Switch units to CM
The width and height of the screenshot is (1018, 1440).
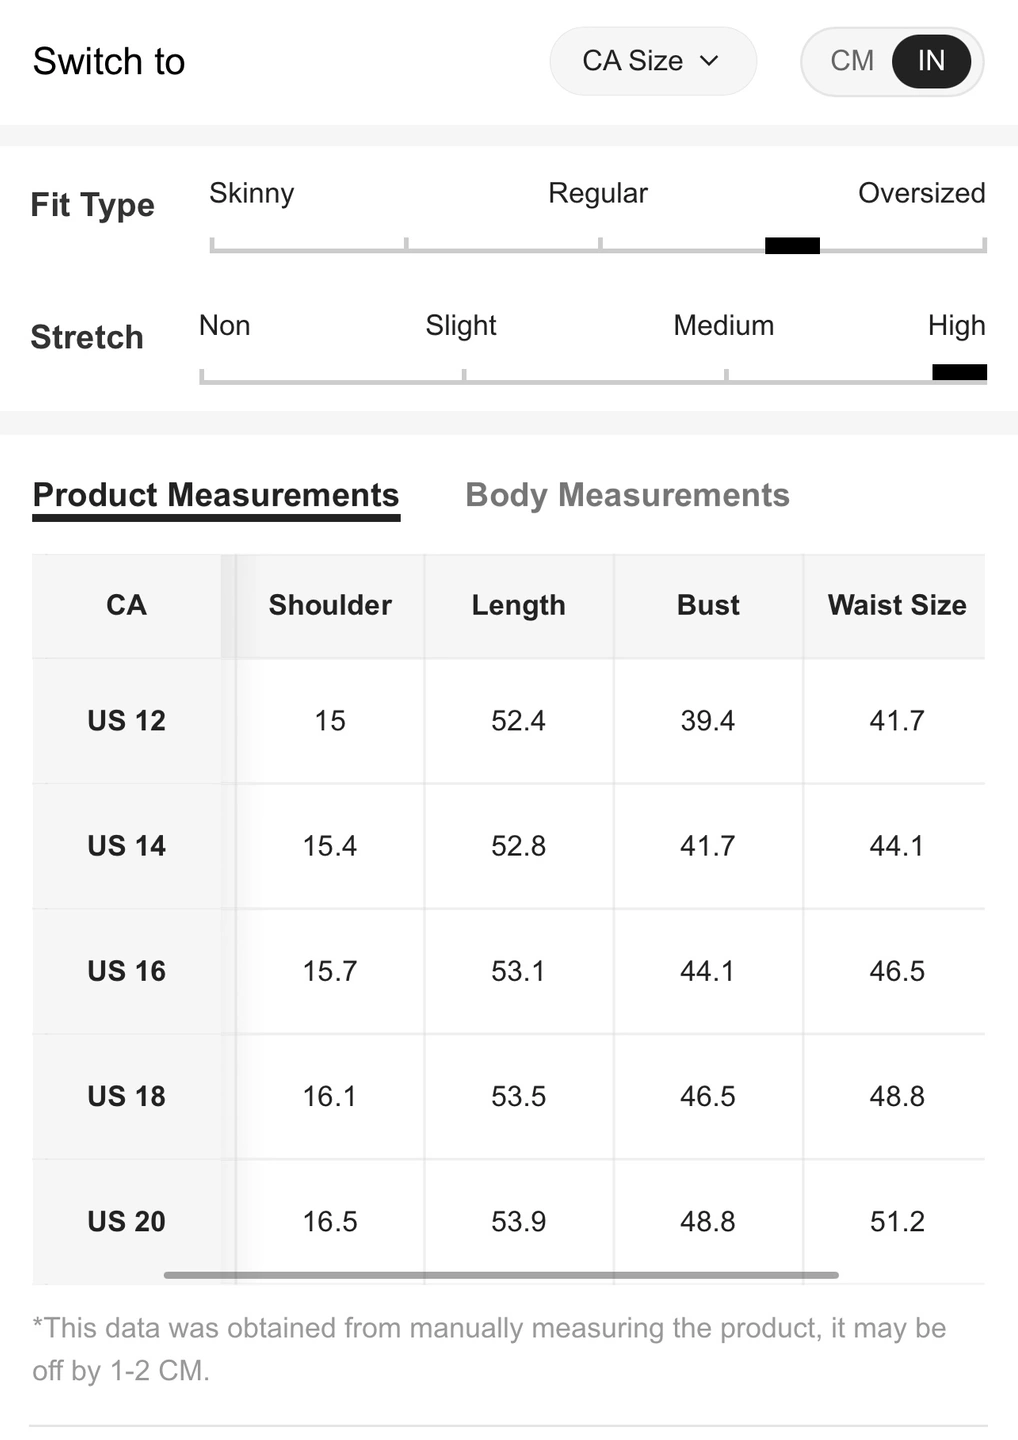(851, 61)
